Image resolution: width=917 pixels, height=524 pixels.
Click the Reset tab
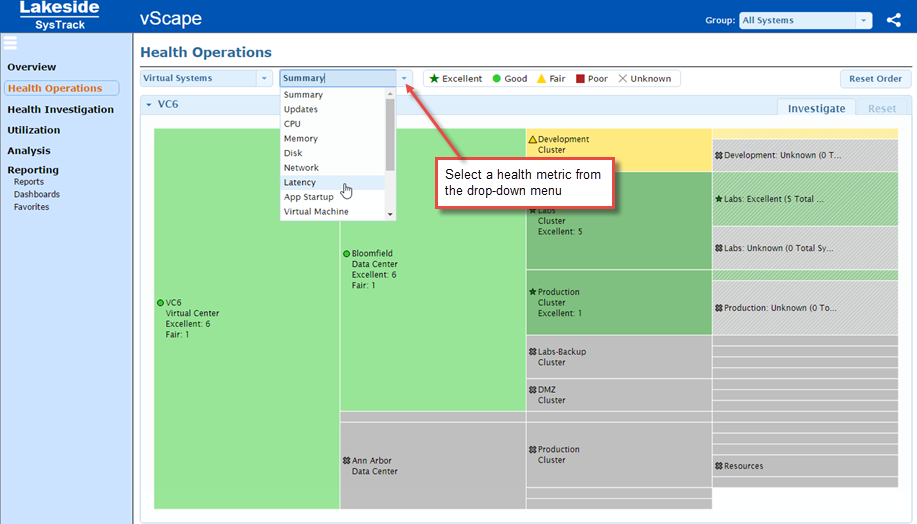pyautogui.click(x=881, y=108)
